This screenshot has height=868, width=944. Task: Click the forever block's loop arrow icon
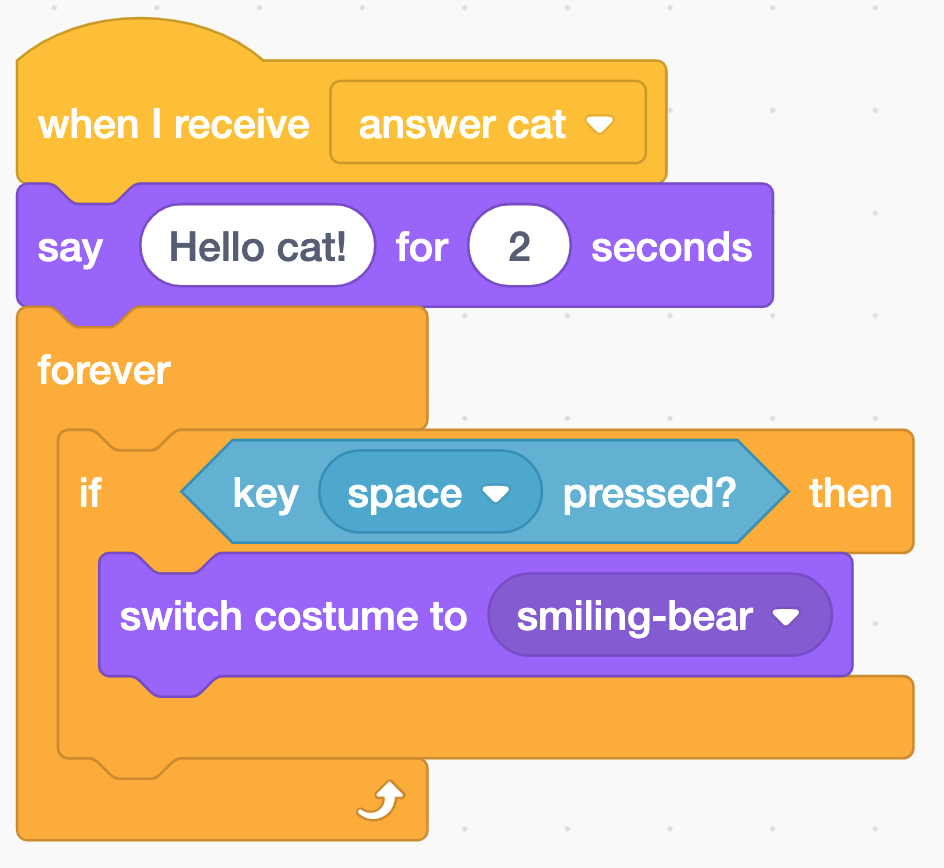click(380, 799)
